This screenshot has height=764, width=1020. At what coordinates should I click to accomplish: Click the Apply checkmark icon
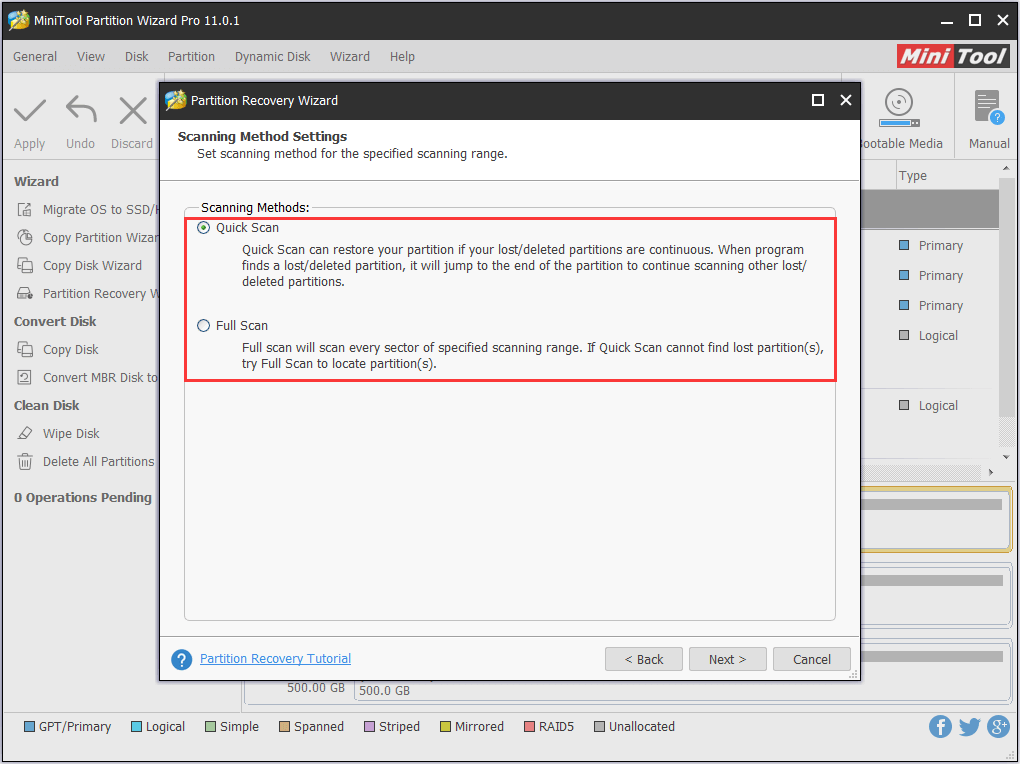[x=30, y=111]
